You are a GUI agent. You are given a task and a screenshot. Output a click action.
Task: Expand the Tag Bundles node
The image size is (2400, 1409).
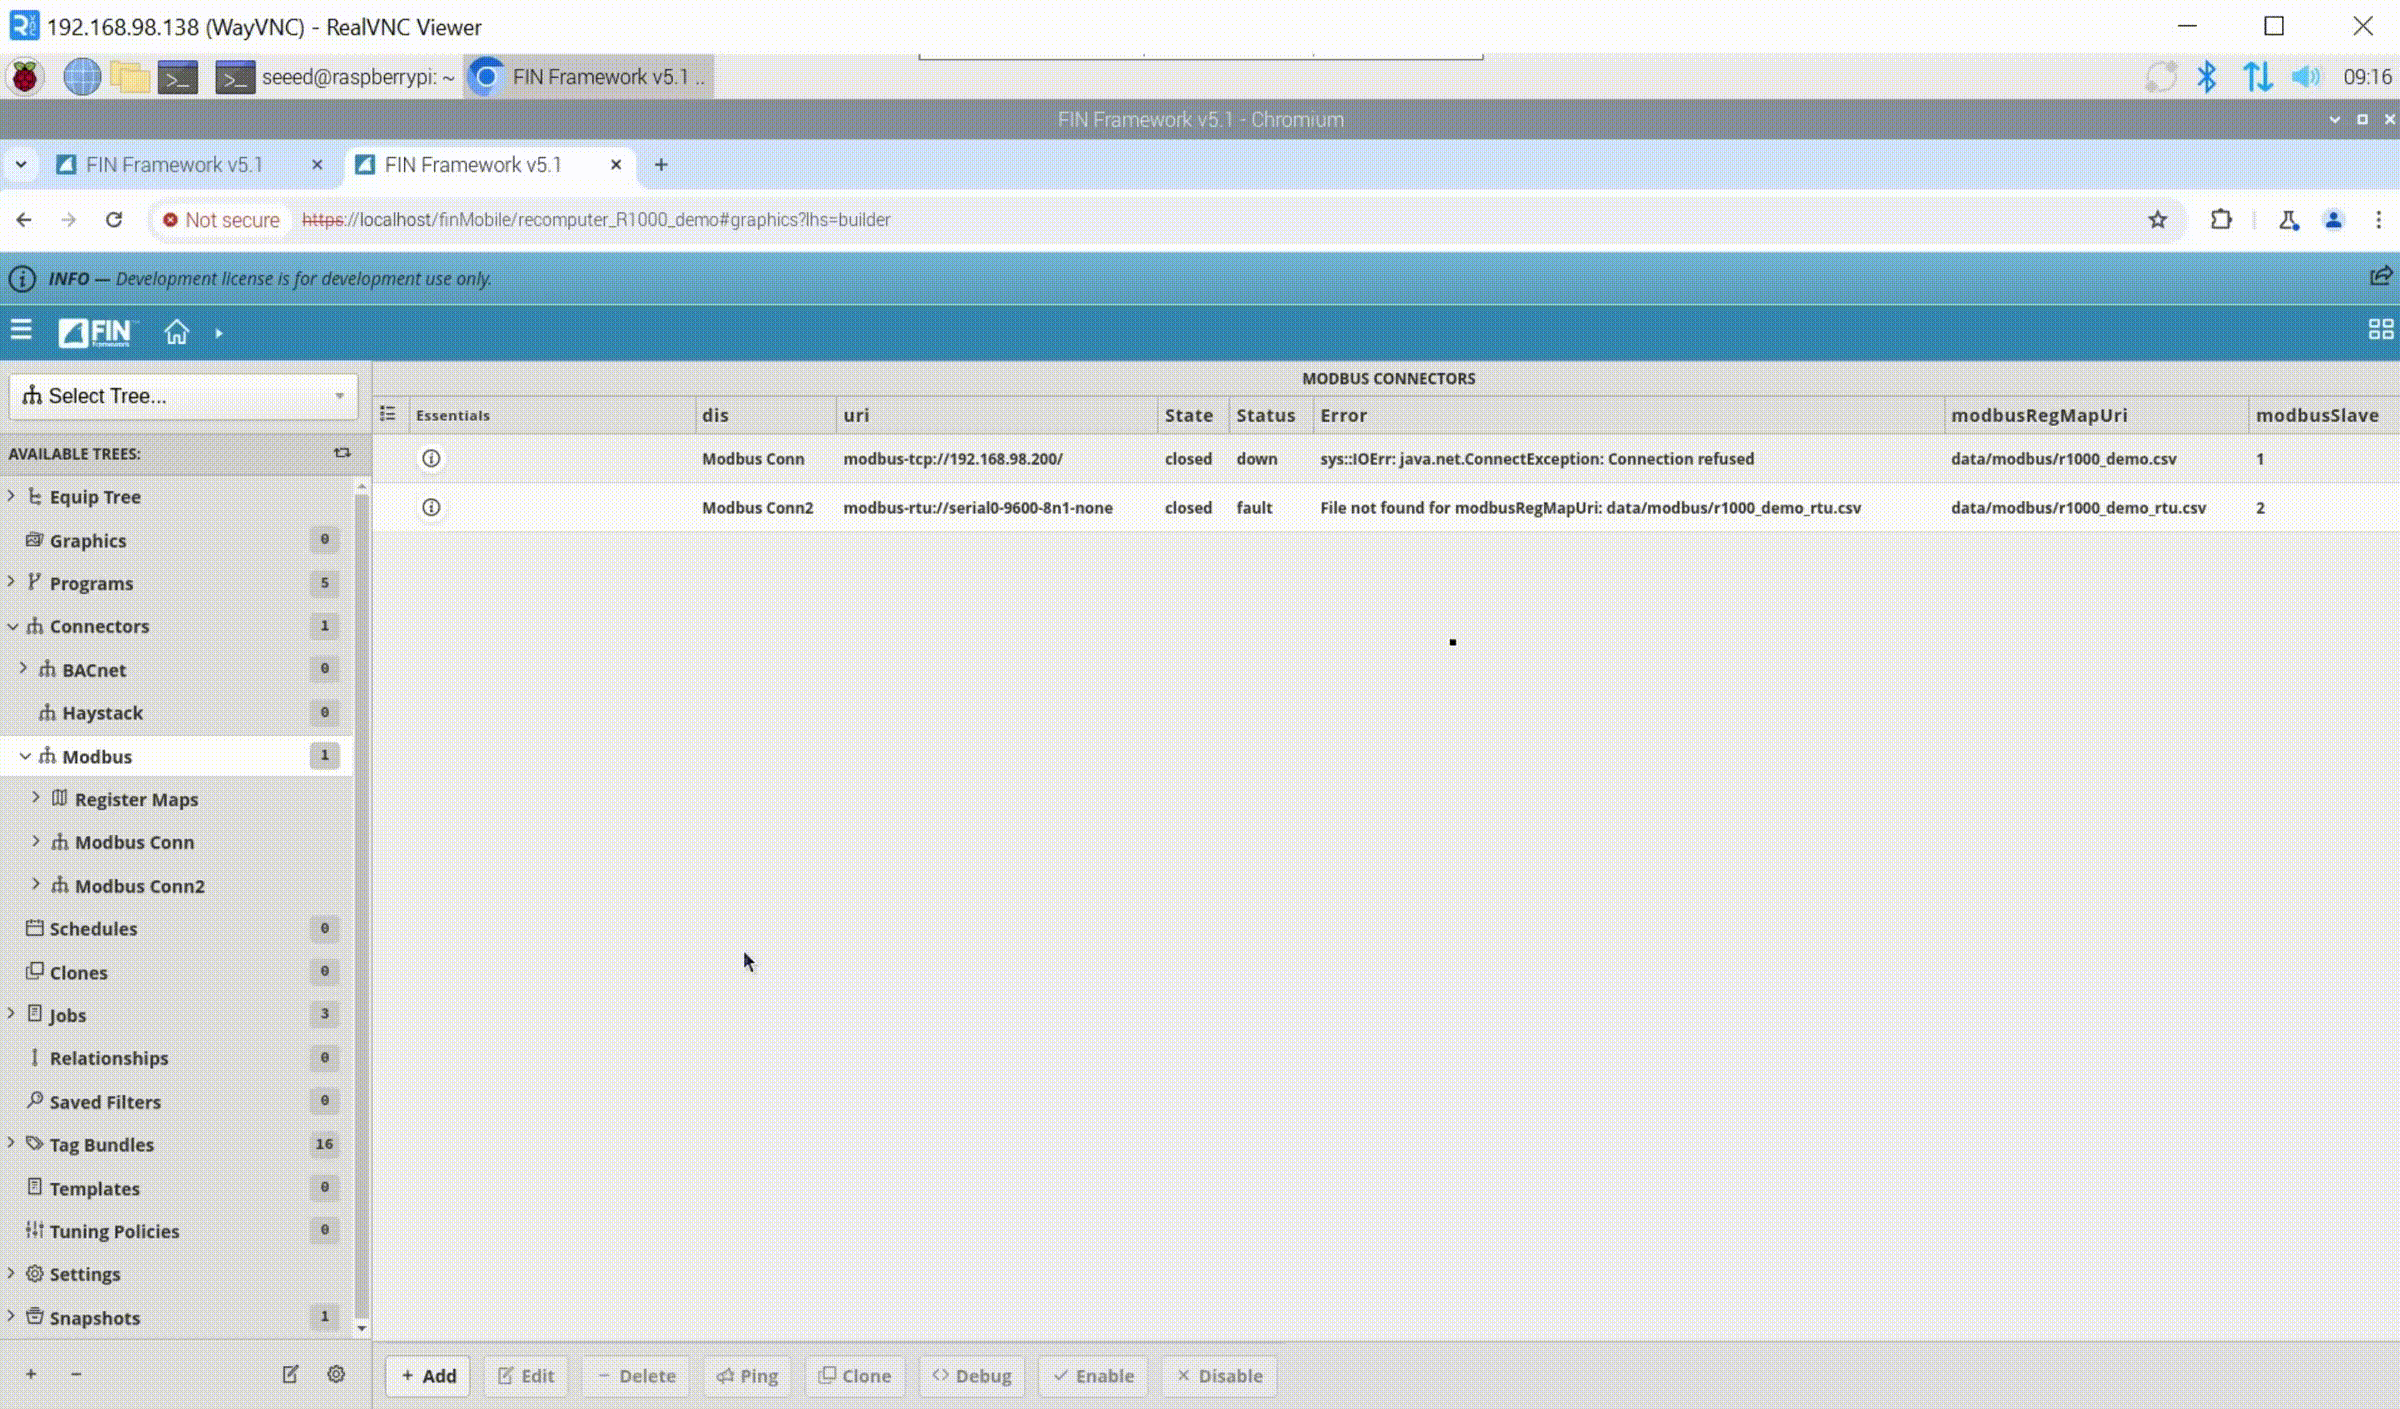click(11, 1143)
